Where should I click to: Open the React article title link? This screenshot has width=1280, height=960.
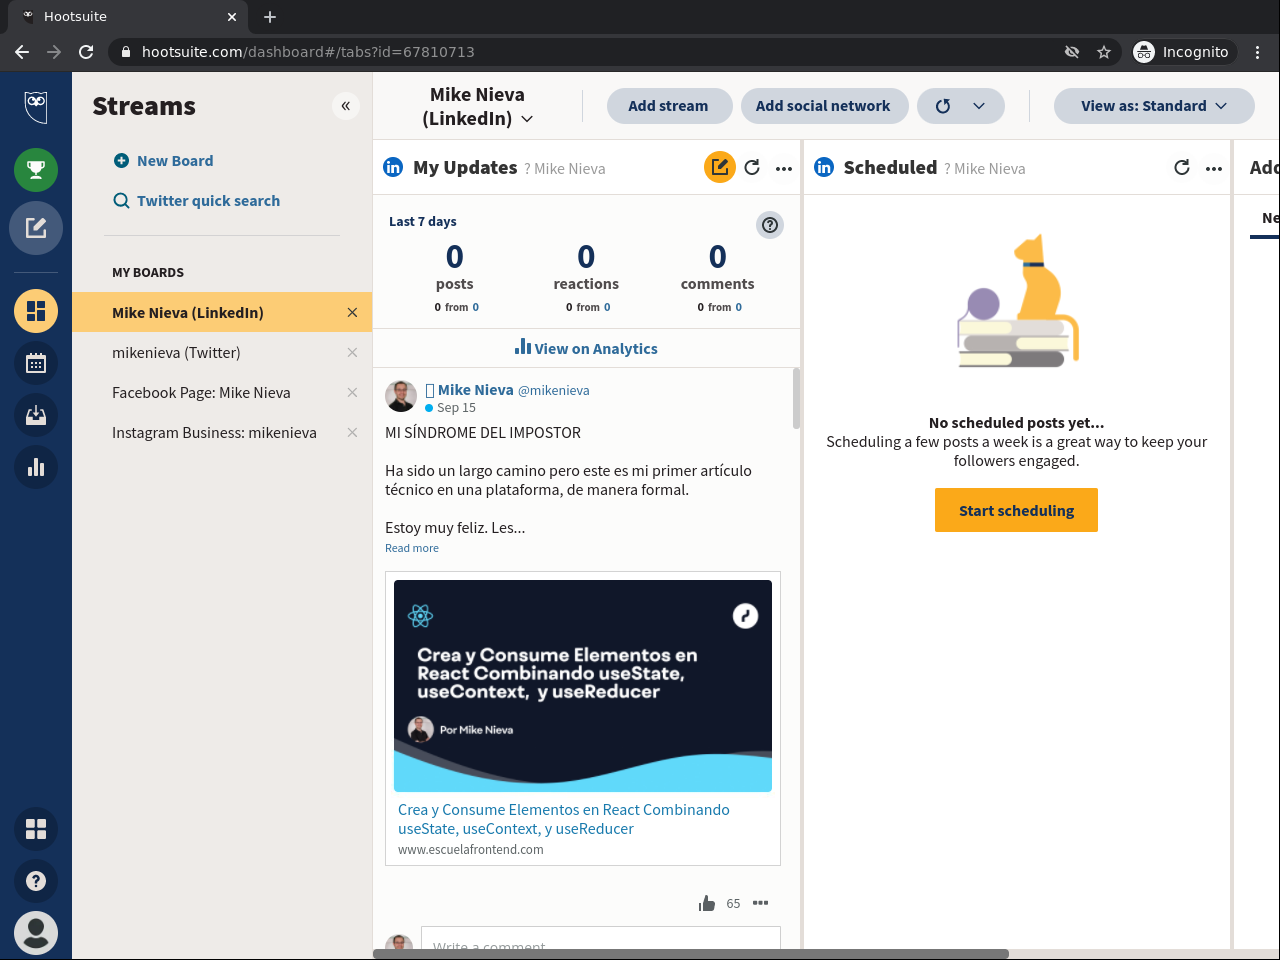point(564,819)
